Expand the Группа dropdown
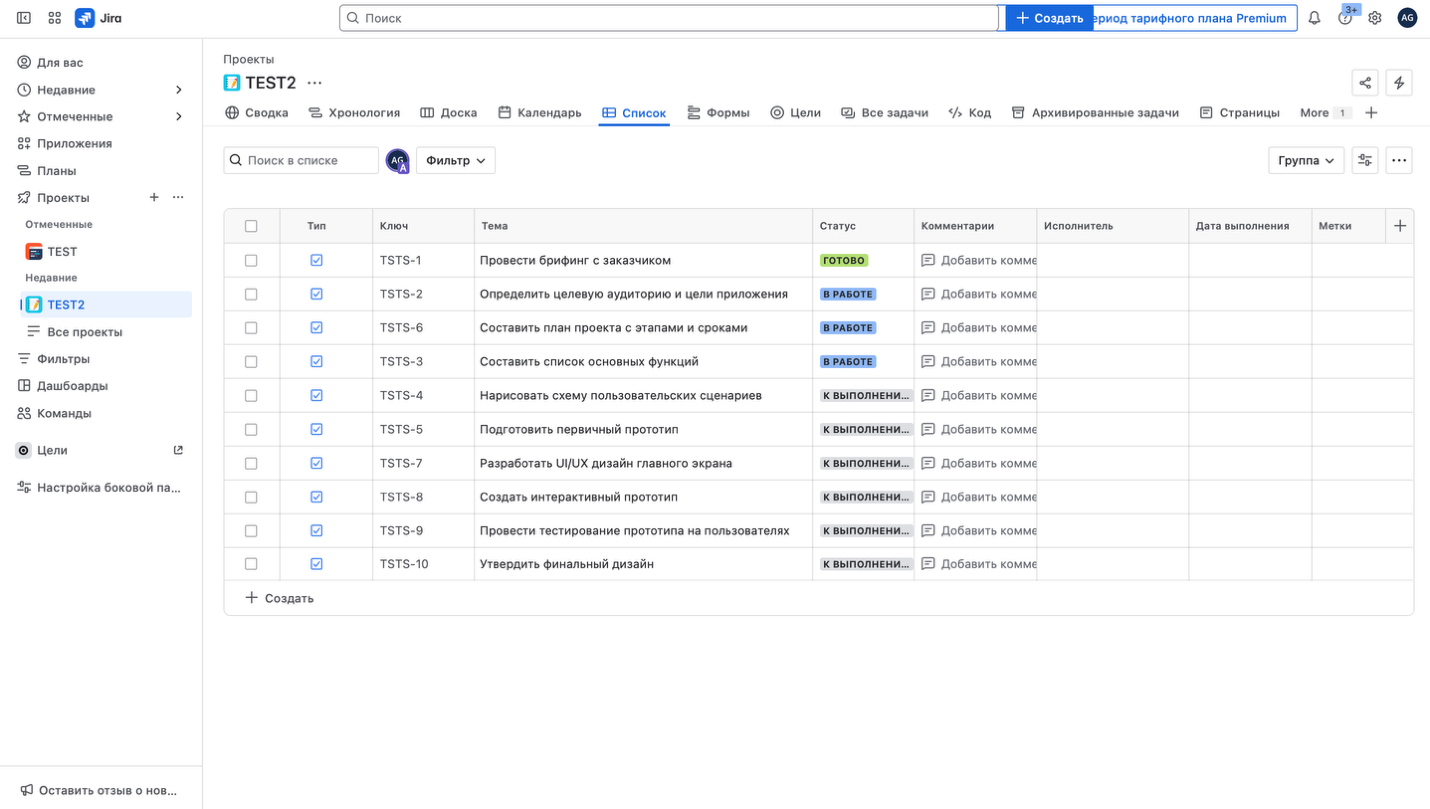This screenshot has height=809, width=1430. [1305, 160]
